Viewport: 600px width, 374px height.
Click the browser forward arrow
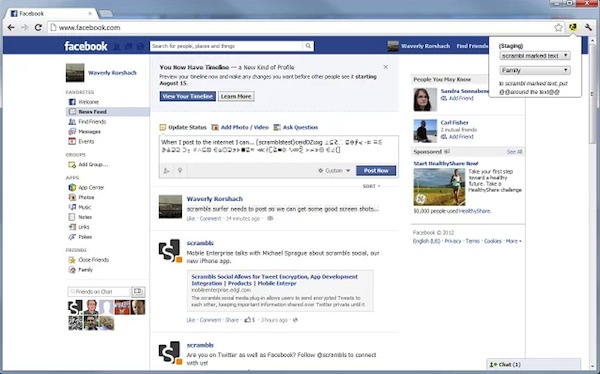[24, 28]
